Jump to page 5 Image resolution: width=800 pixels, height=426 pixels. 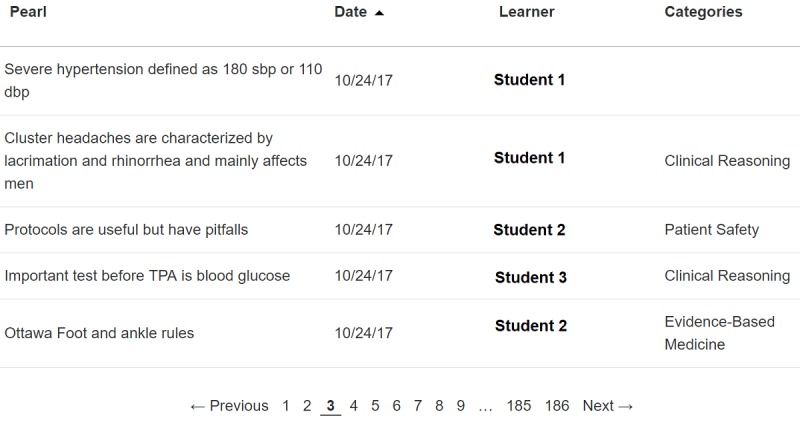point(375,406)
